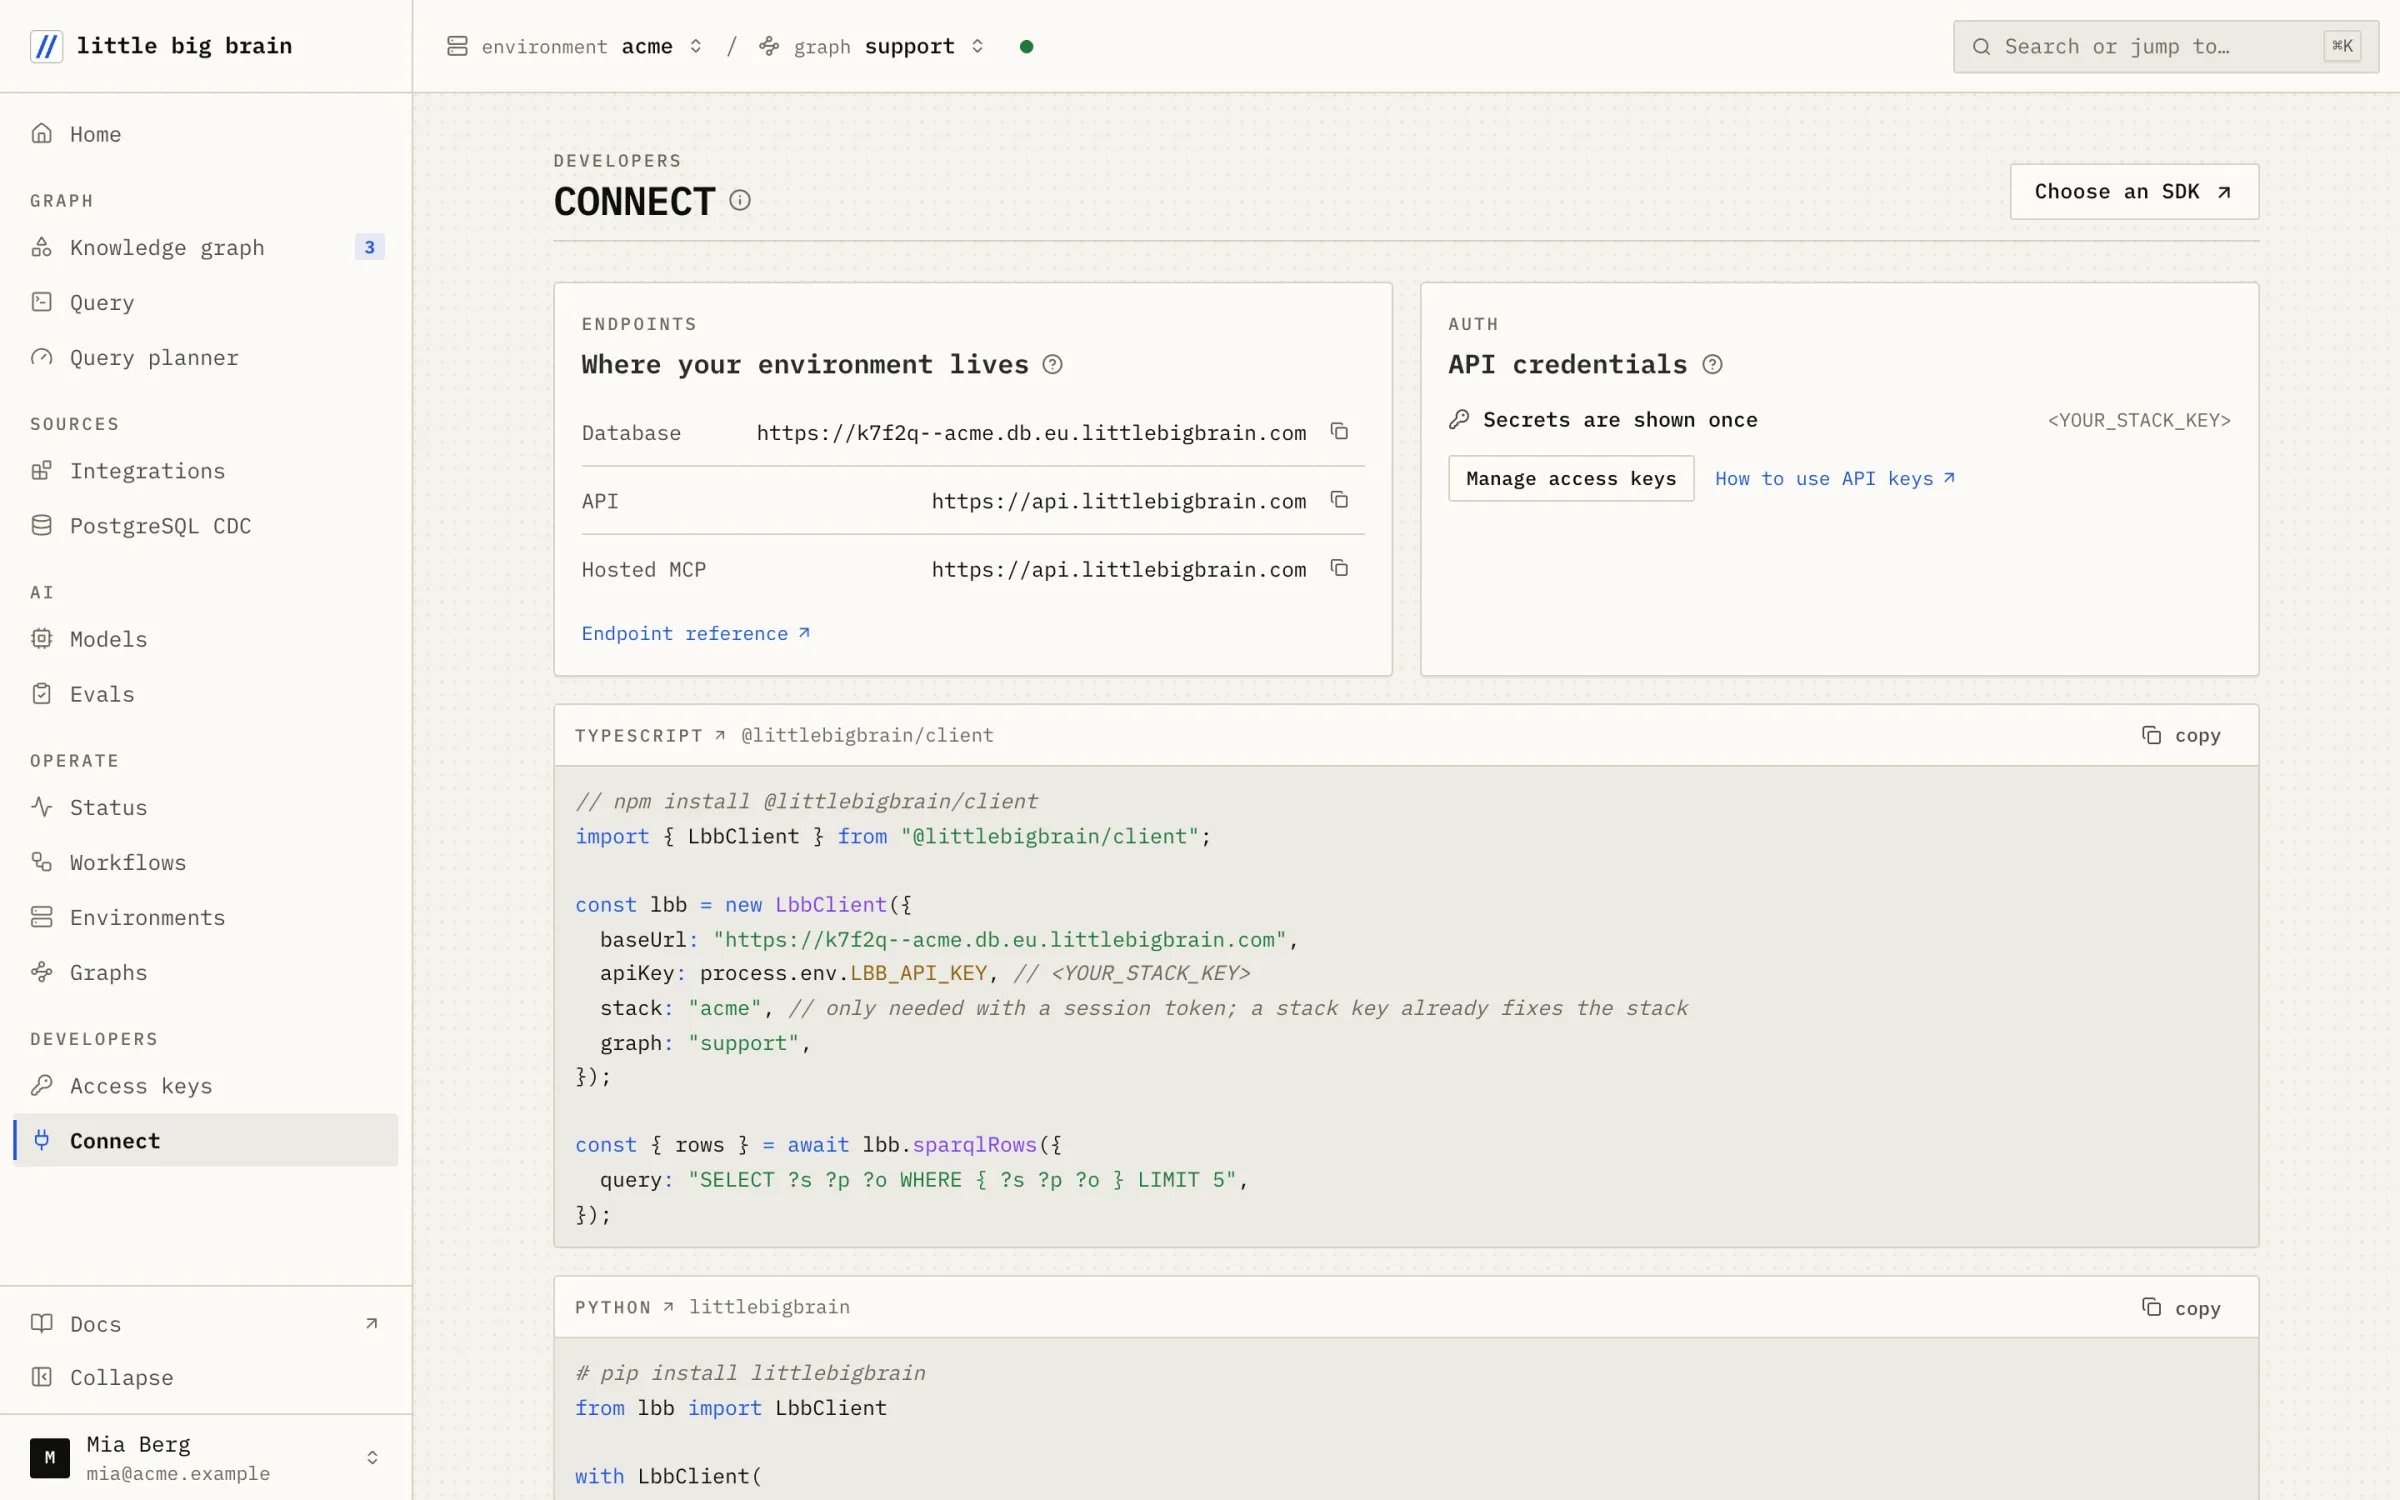The width and height of the screenshot is (2400, 1500).
Task: Select Connect in sidebar
Action: 205,1141
